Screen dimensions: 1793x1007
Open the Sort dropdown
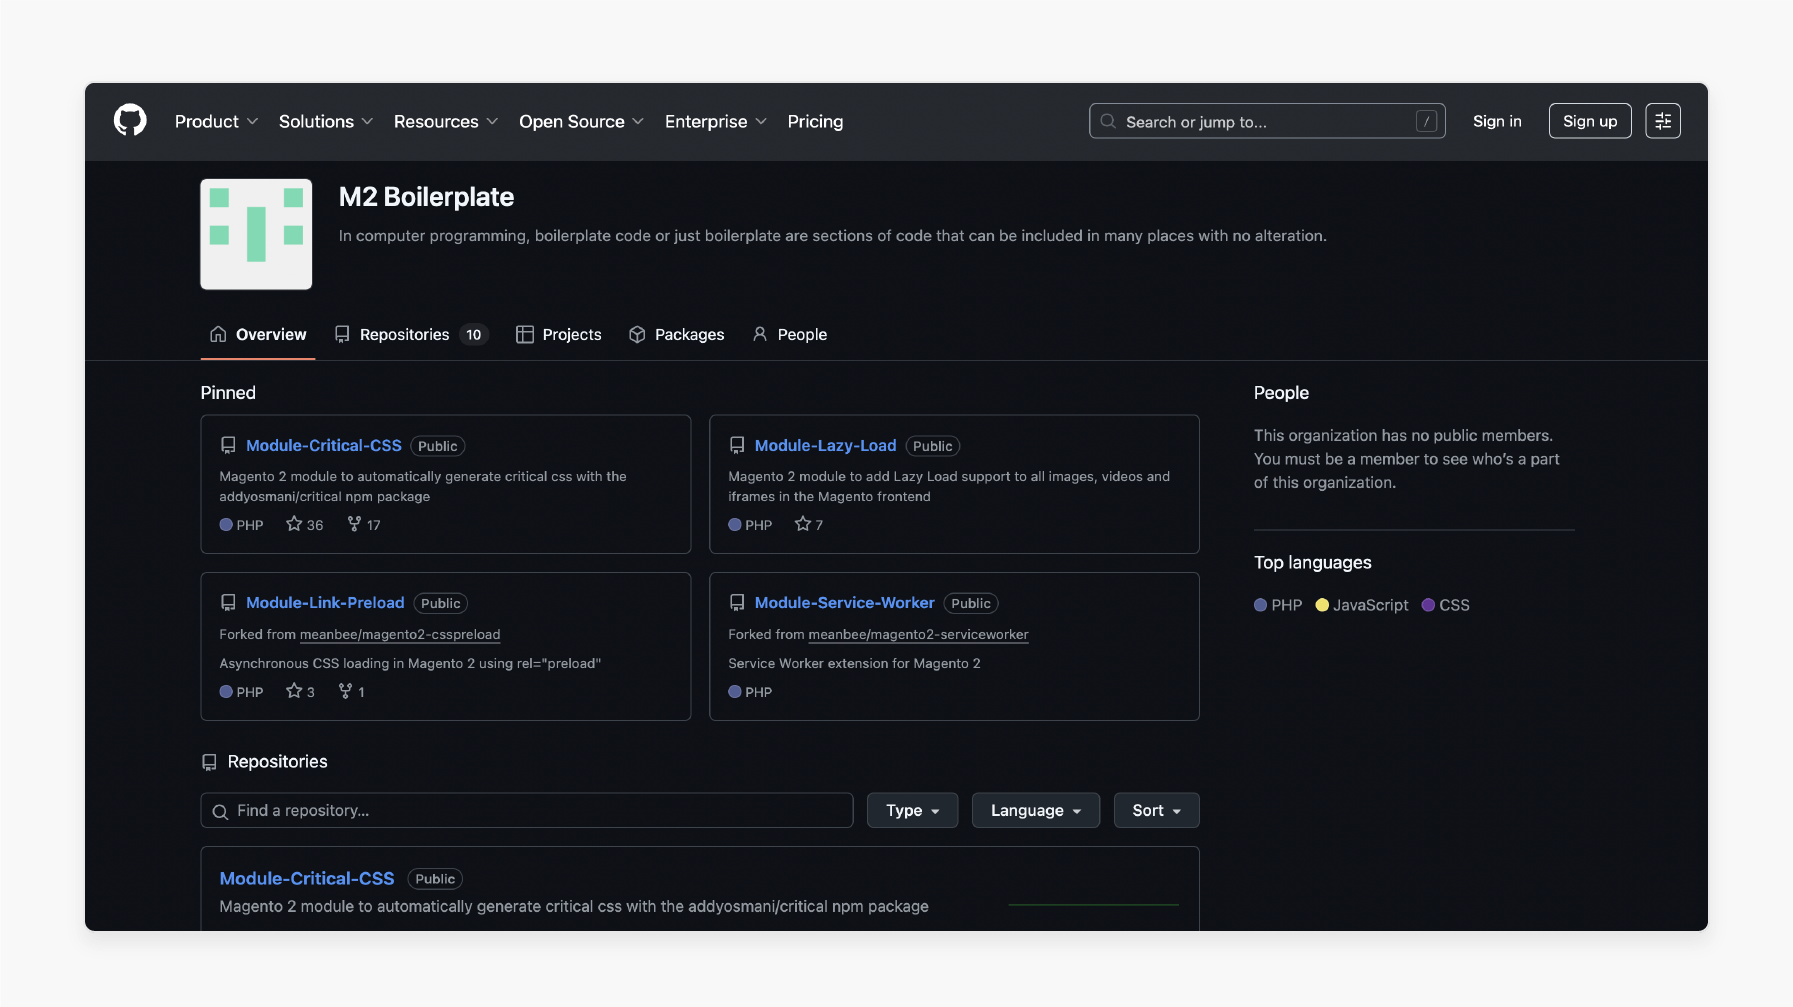pyautogui.click(x=1156, y=810)
